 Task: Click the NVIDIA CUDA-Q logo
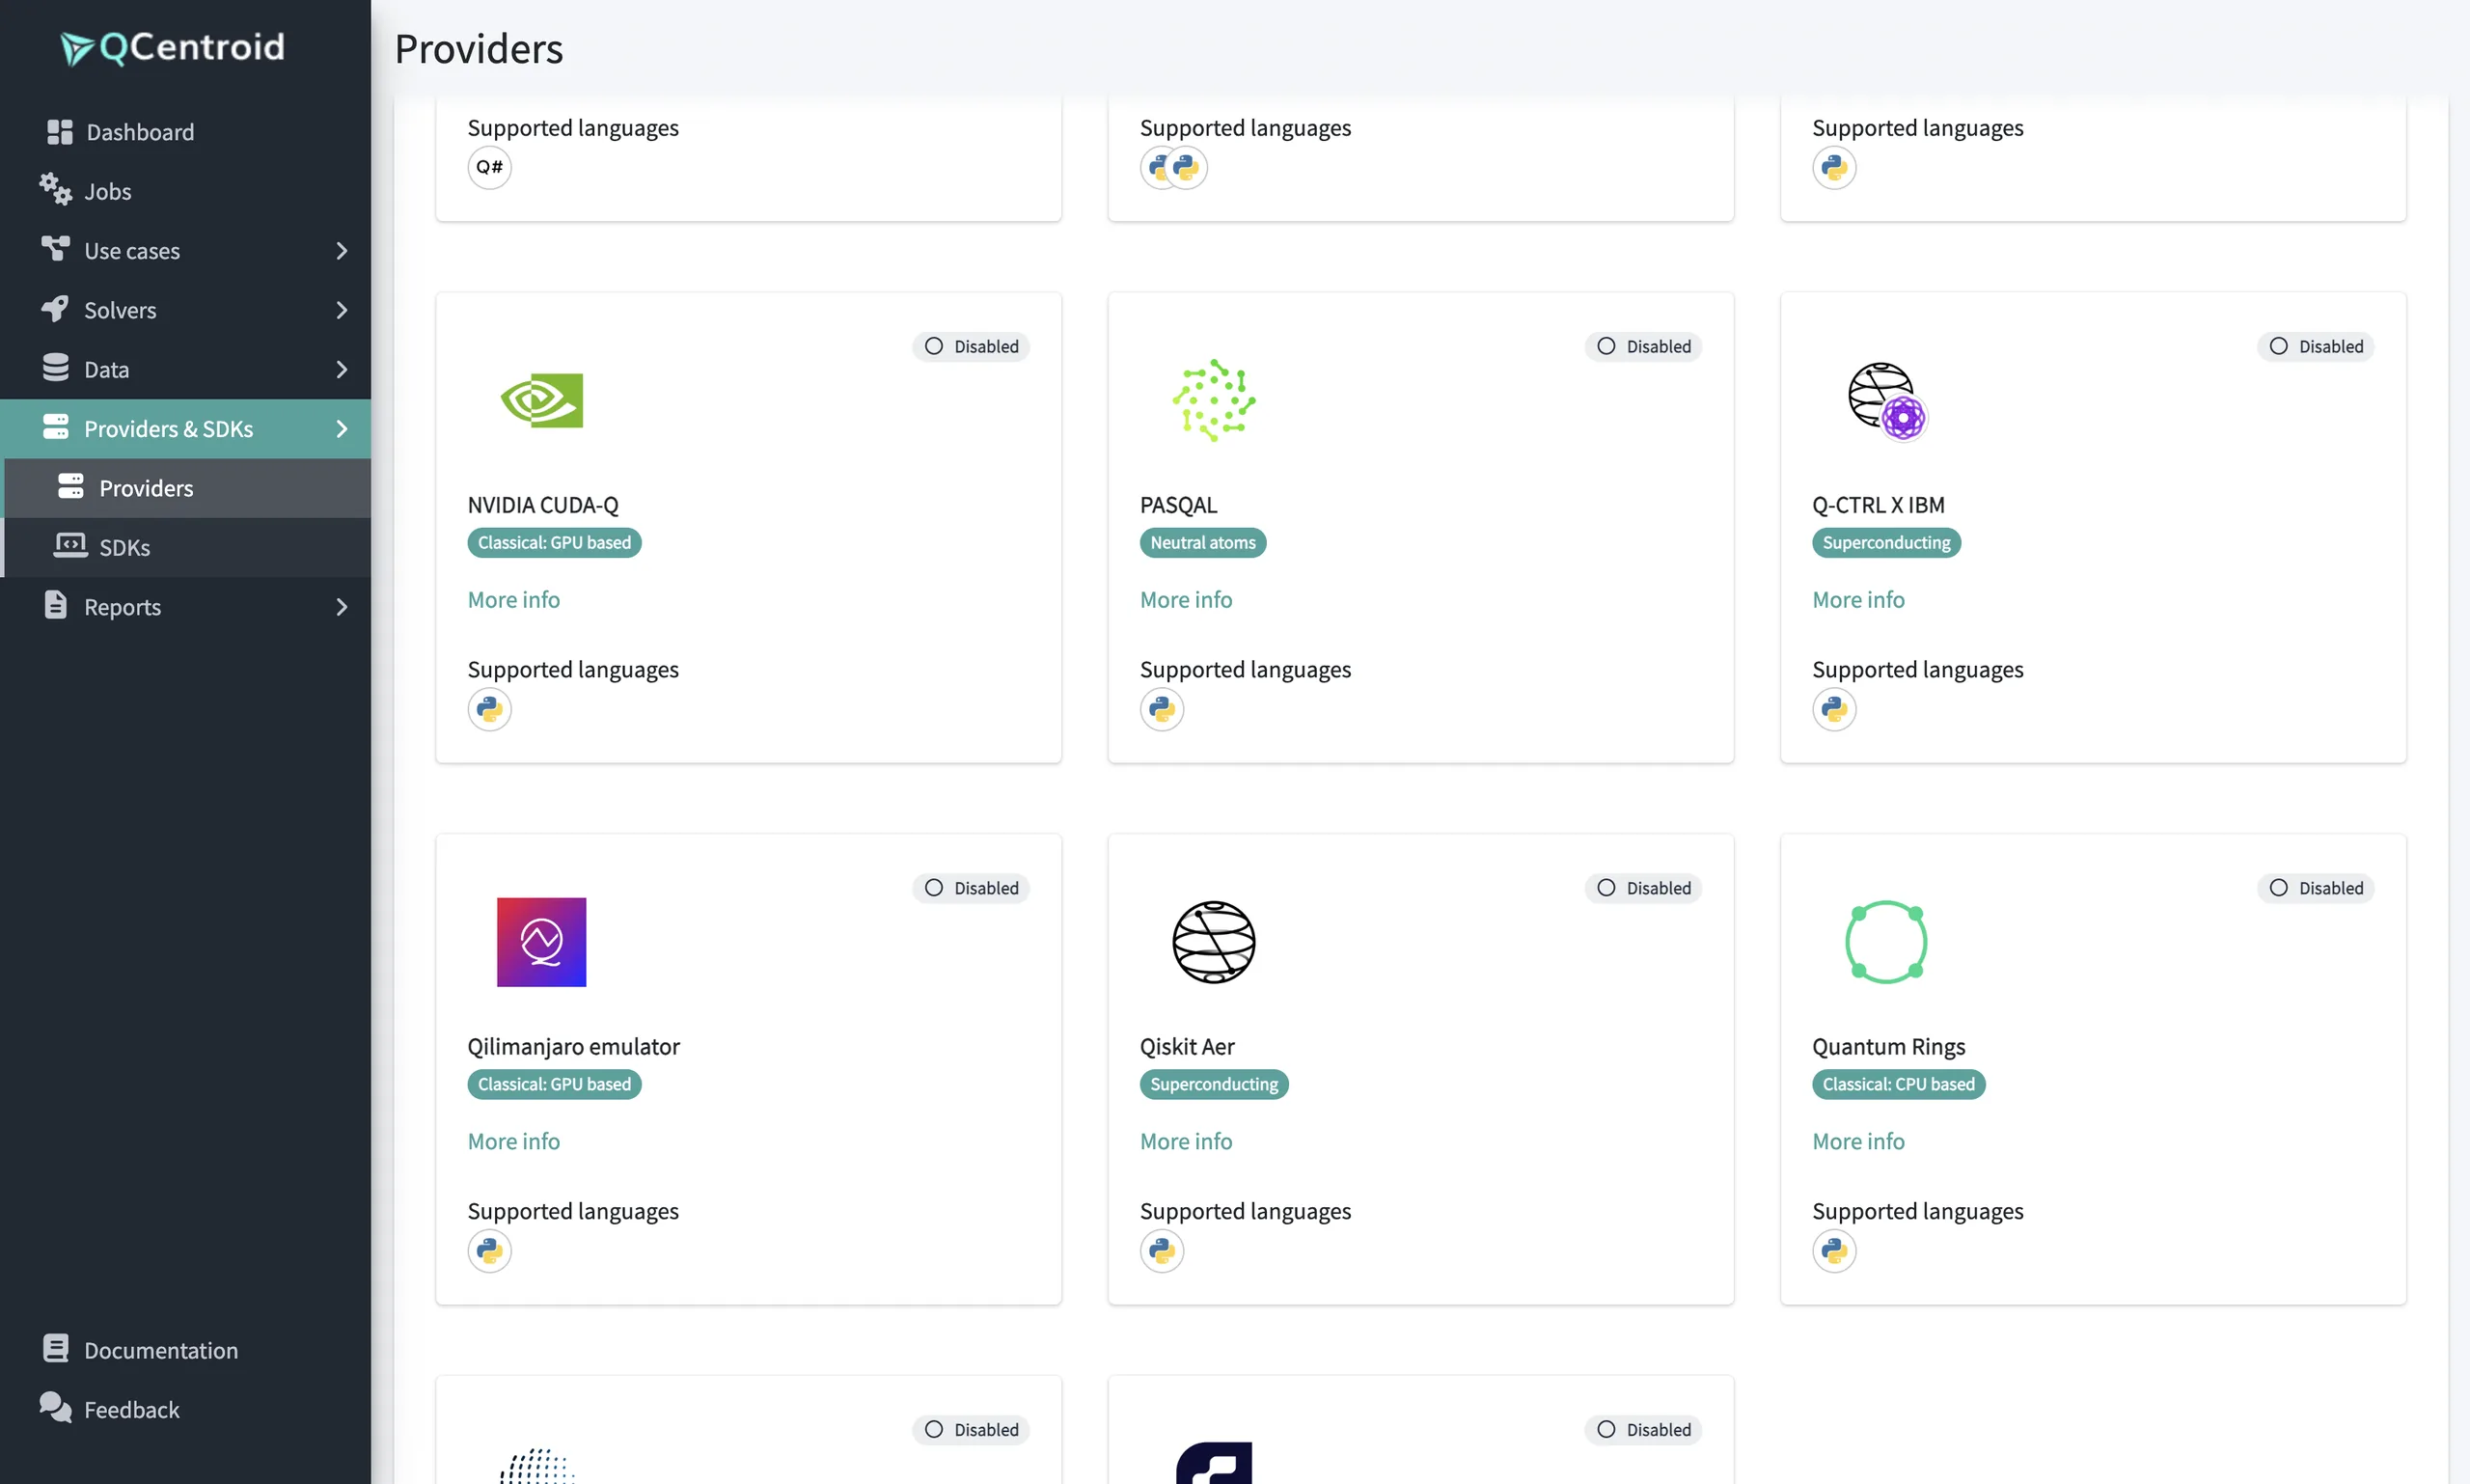pos(541,400)
